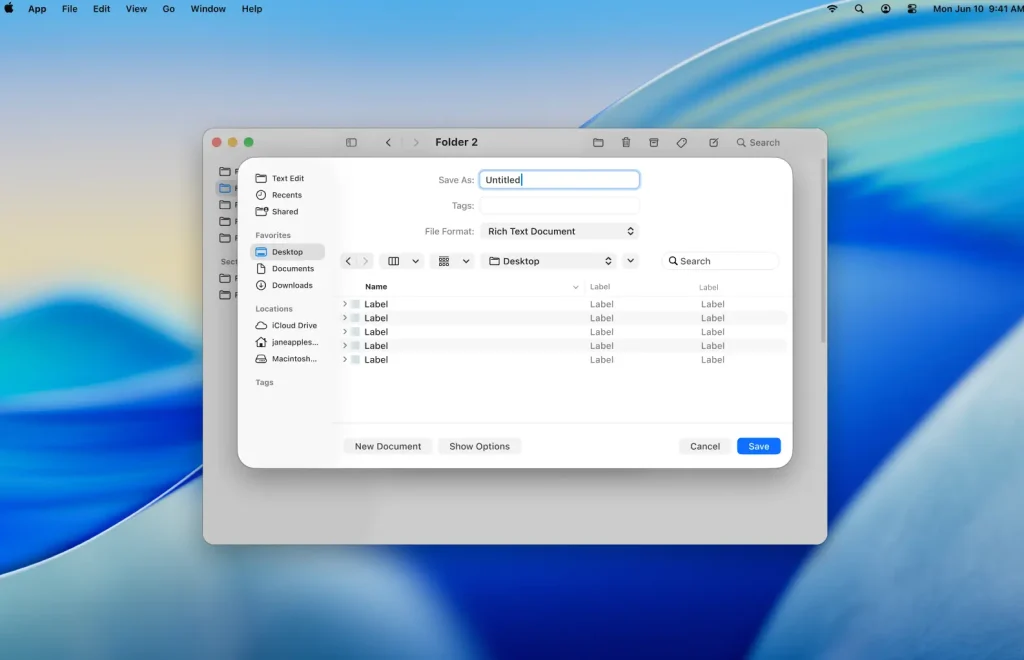This screenshot has width=1024, height=660.
Task: Click the archive box icon in the toolbar
Action: tap(654, 143)
